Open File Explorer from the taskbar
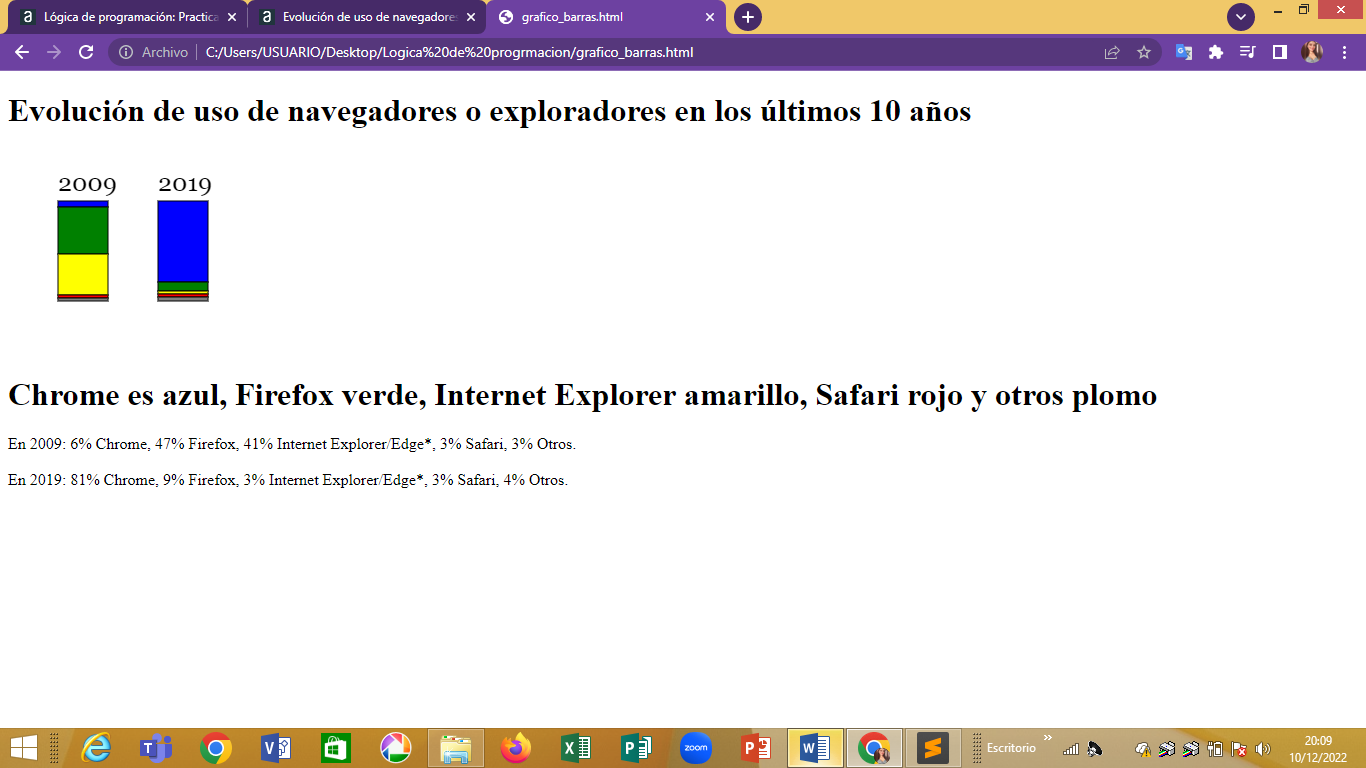The image size is (1366, 768). pos(456,748)
